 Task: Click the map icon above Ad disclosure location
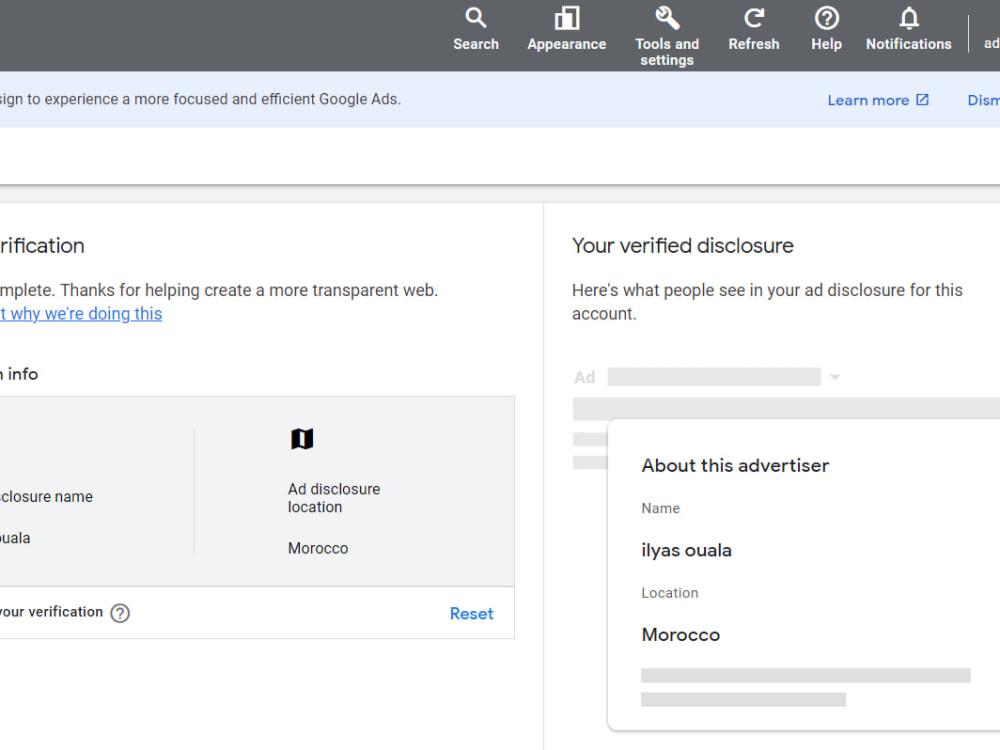click(x=302, y=439)
